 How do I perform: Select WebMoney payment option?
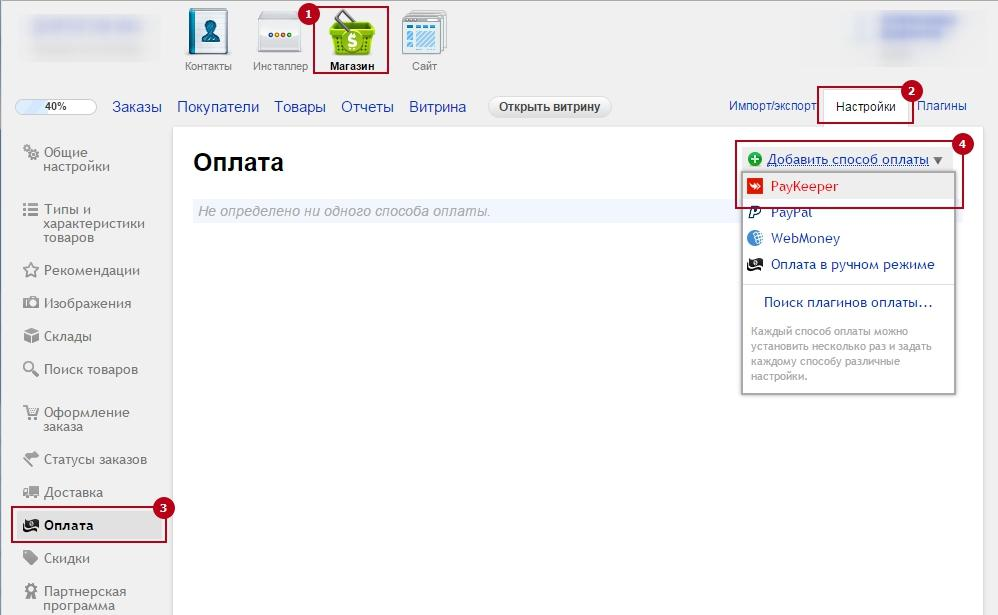click(804, 238)
